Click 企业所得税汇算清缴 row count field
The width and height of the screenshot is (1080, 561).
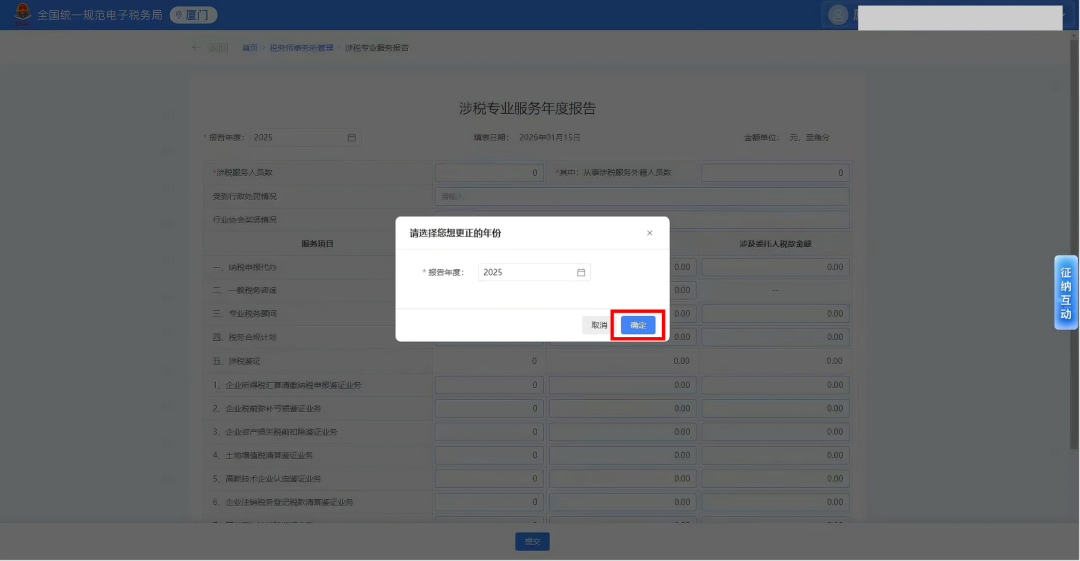pyautogui.click(x=489, y=385)
